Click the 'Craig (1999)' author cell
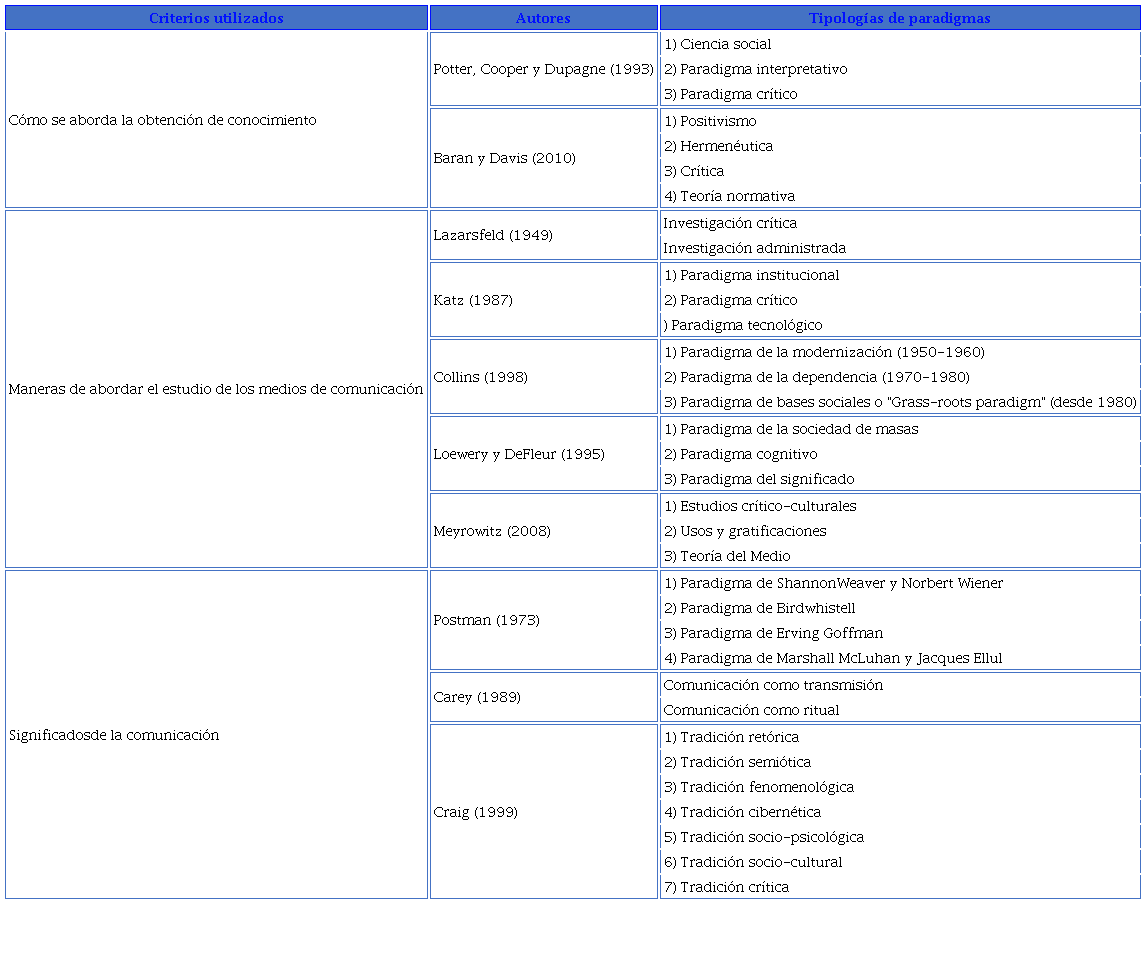Screen dimensions: 1146x955 476,812
